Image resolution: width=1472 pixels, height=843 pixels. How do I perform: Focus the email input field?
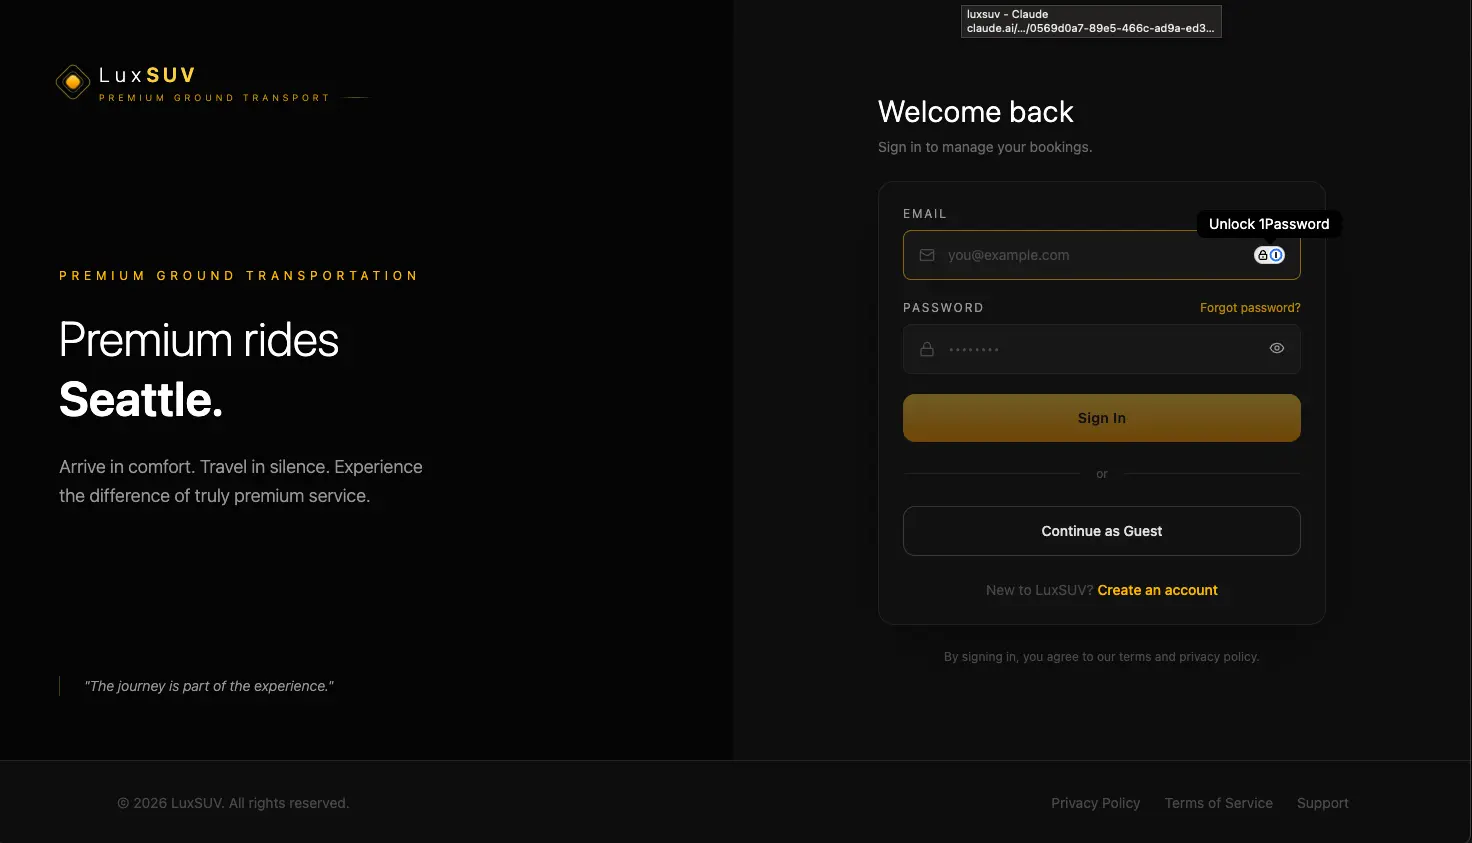coord(1102,255)
